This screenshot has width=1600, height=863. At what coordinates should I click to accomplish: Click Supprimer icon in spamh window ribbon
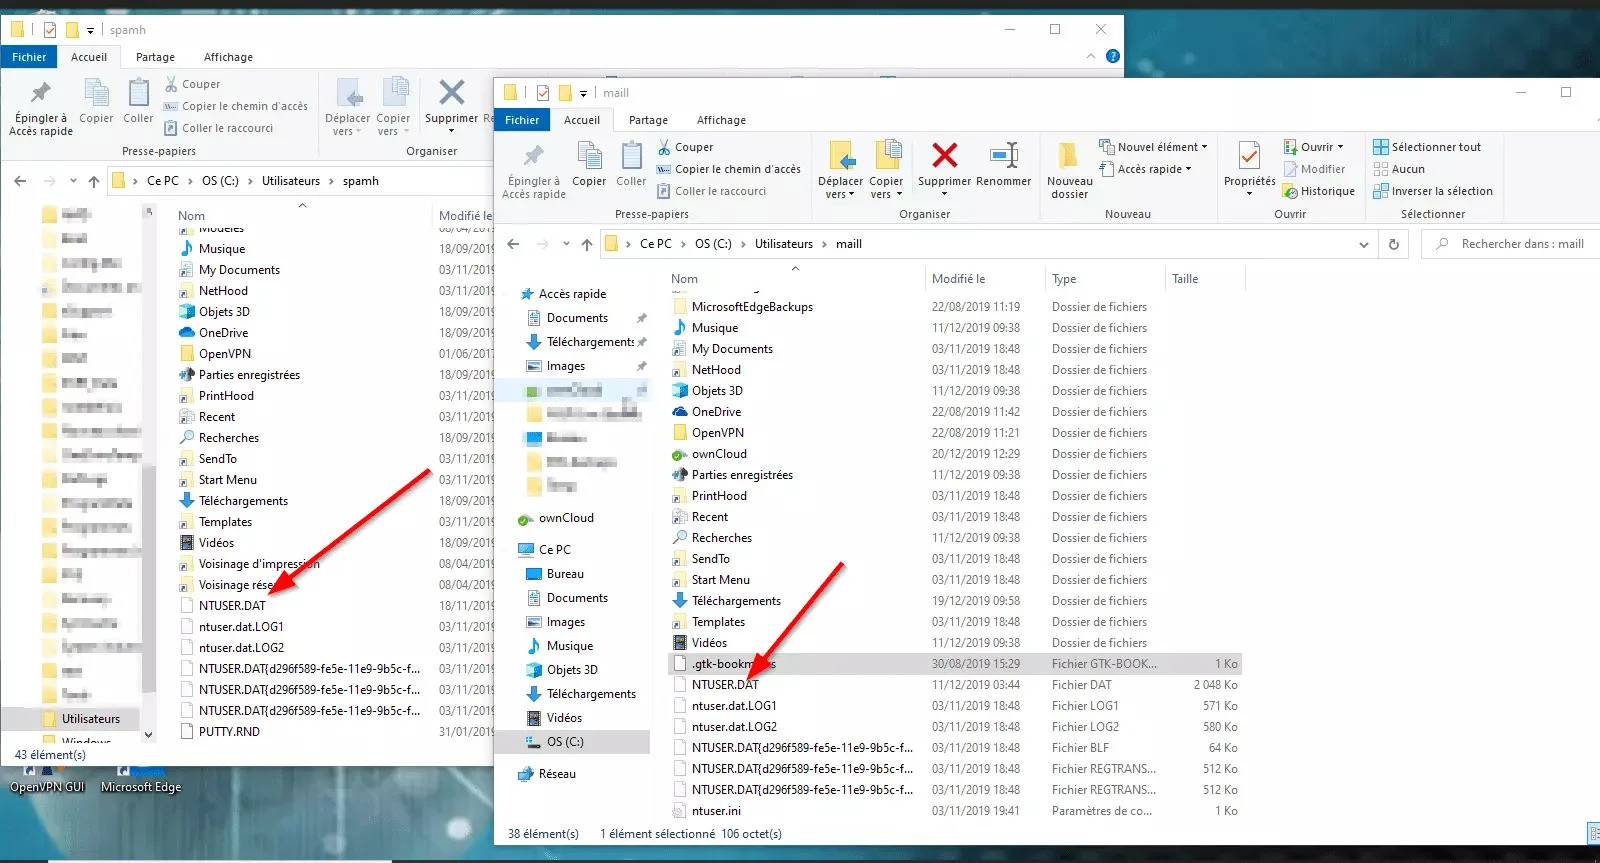452,93
